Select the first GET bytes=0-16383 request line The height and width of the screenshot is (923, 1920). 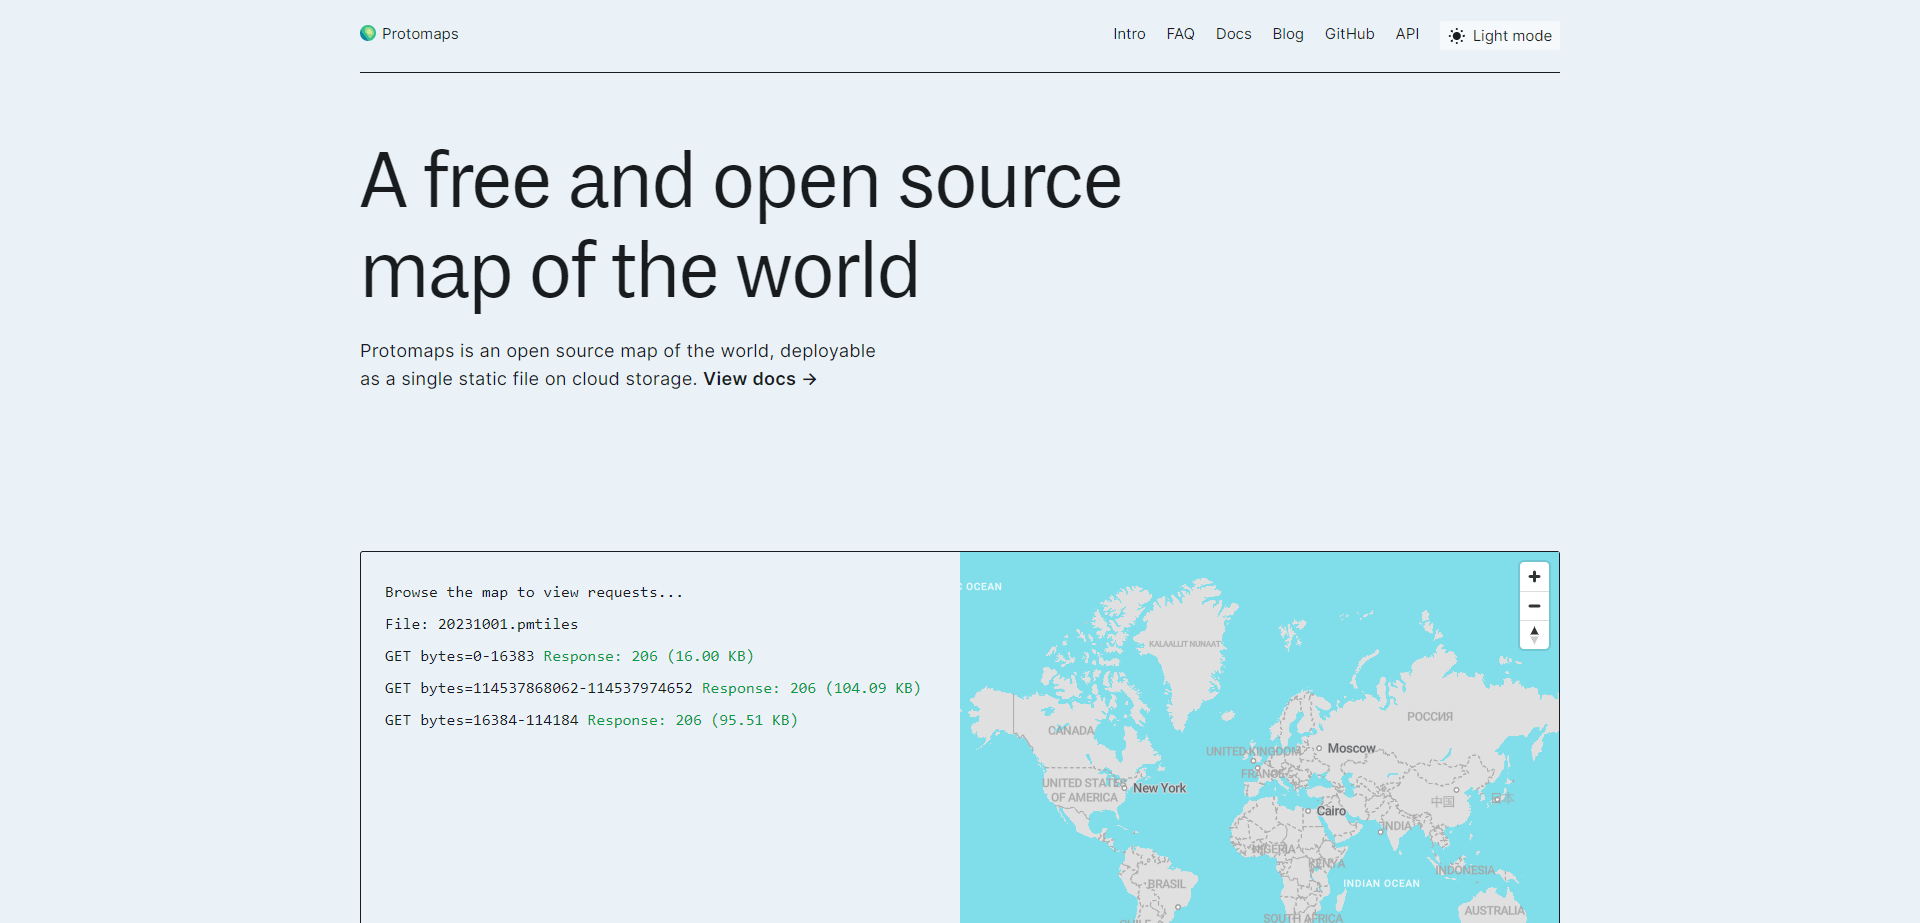tap(458, 656)
